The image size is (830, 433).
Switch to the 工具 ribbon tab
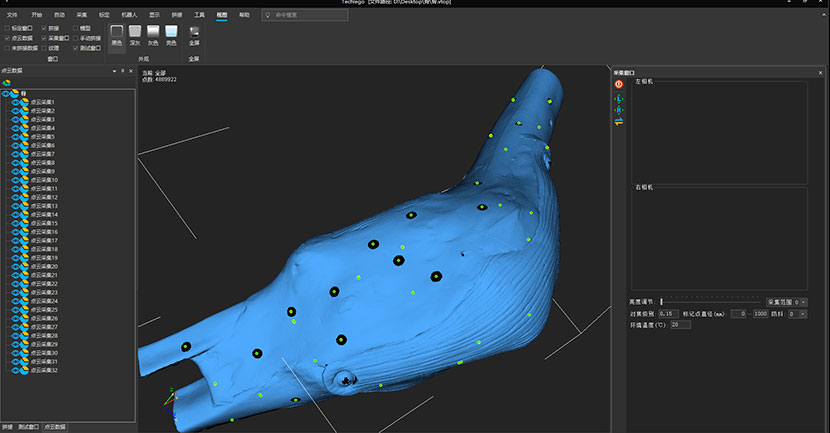coord(199,16)
